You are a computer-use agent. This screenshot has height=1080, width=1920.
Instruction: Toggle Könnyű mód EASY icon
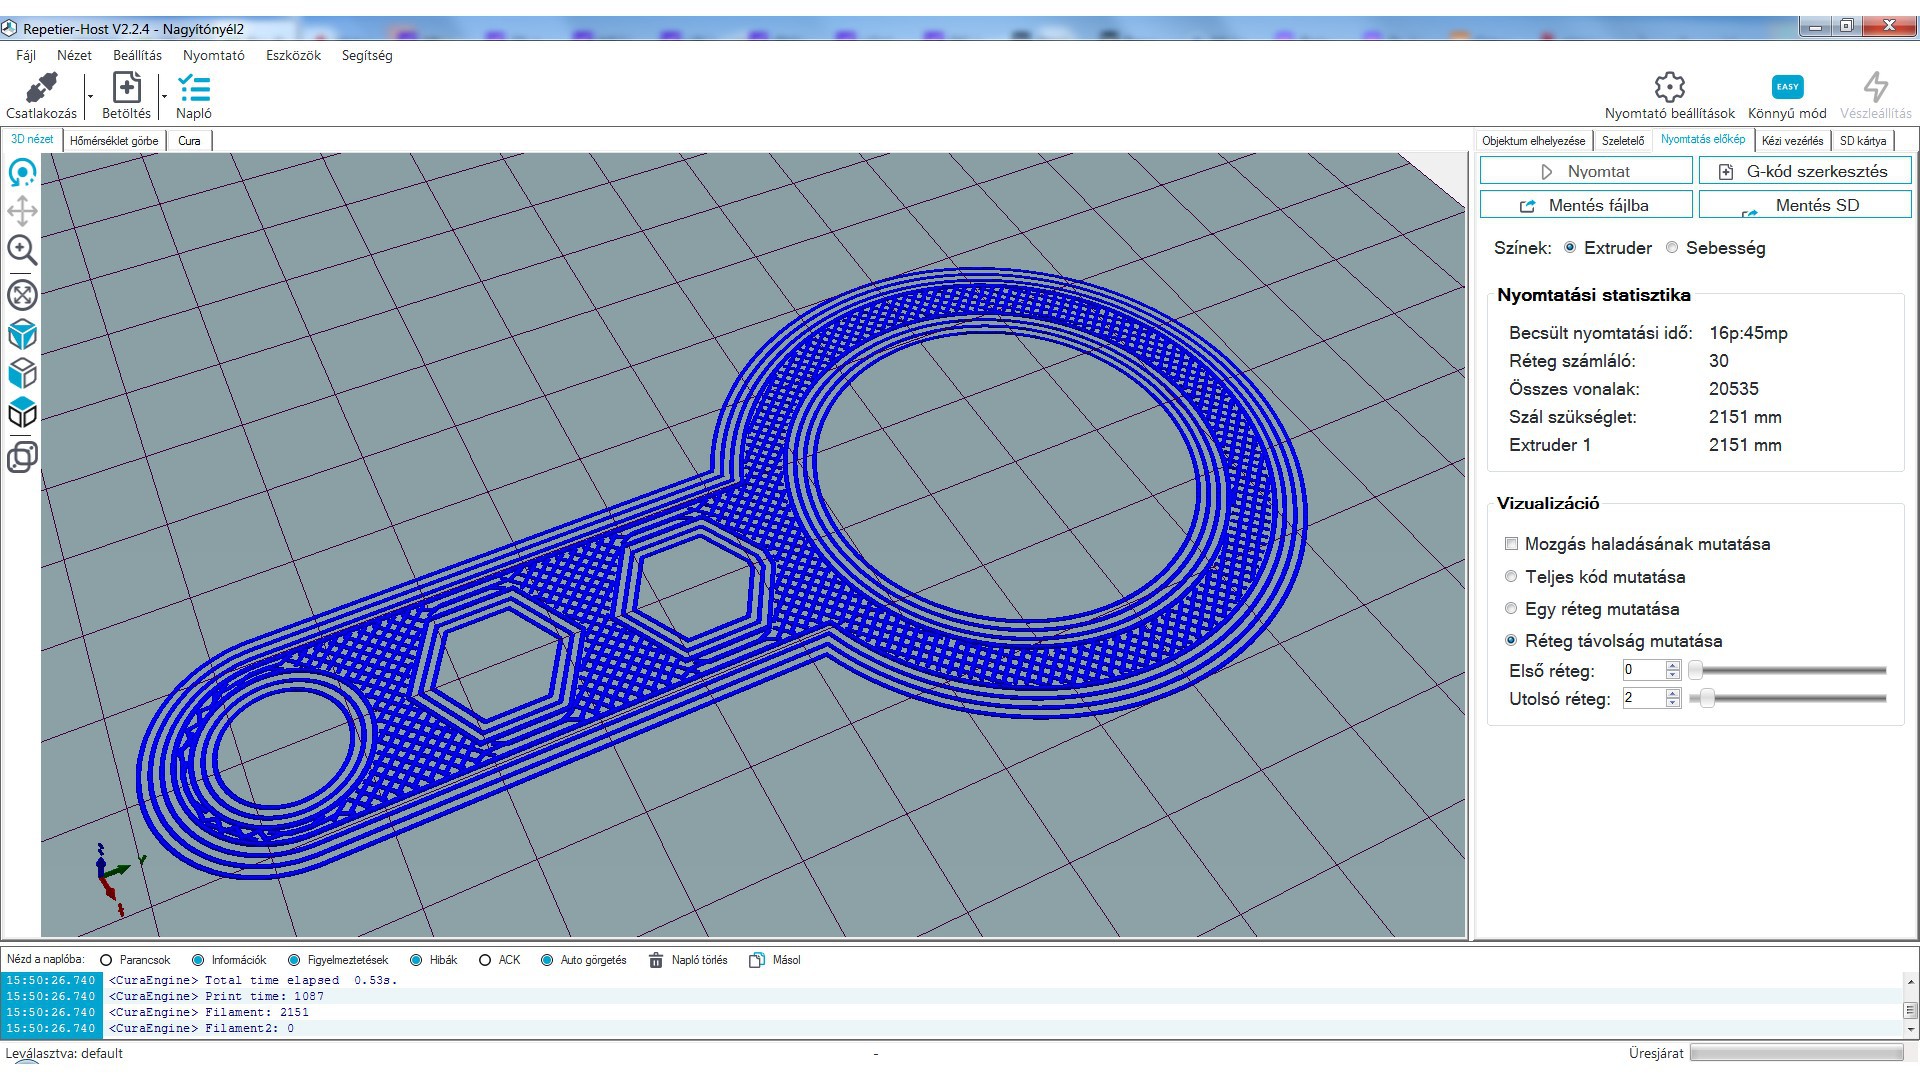(1787, 87)
